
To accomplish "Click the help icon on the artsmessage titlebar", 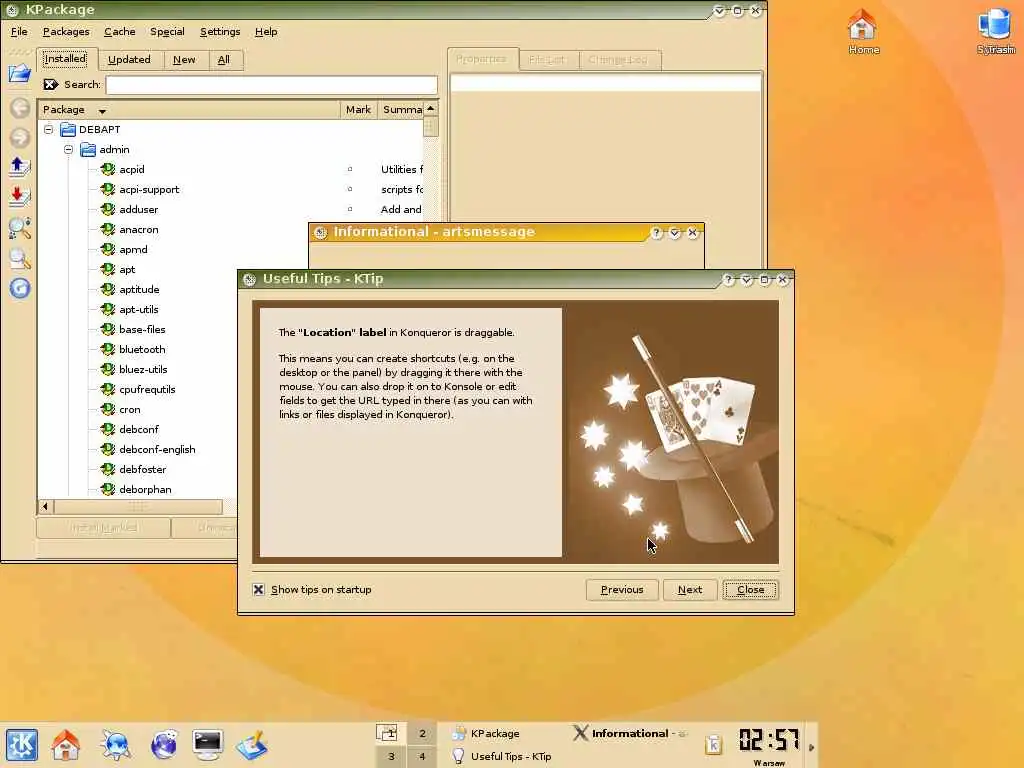I will [656, 232].
